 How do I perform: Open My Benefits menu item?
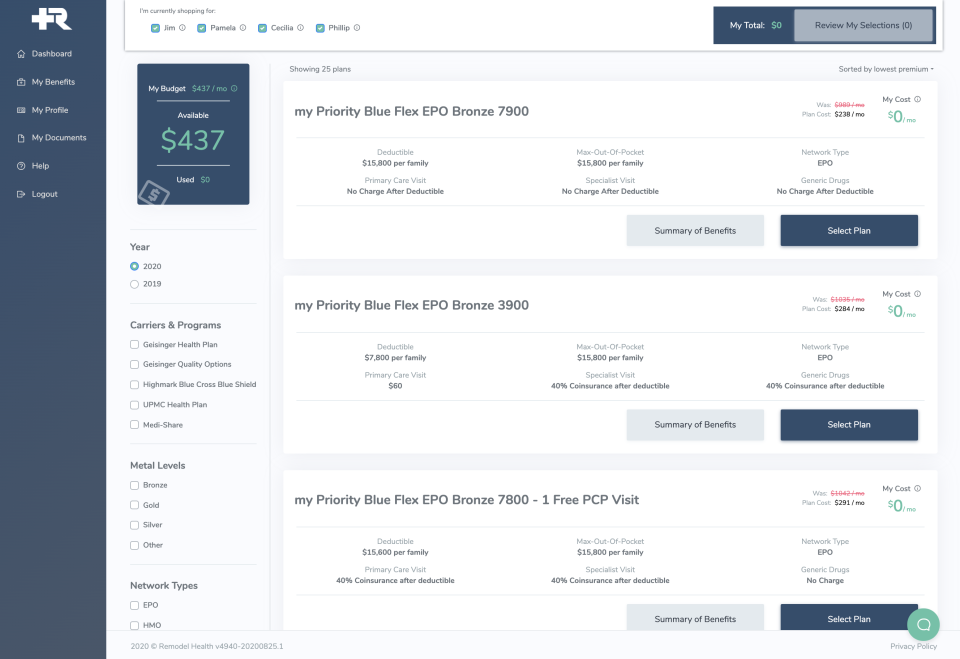[53, 82]
